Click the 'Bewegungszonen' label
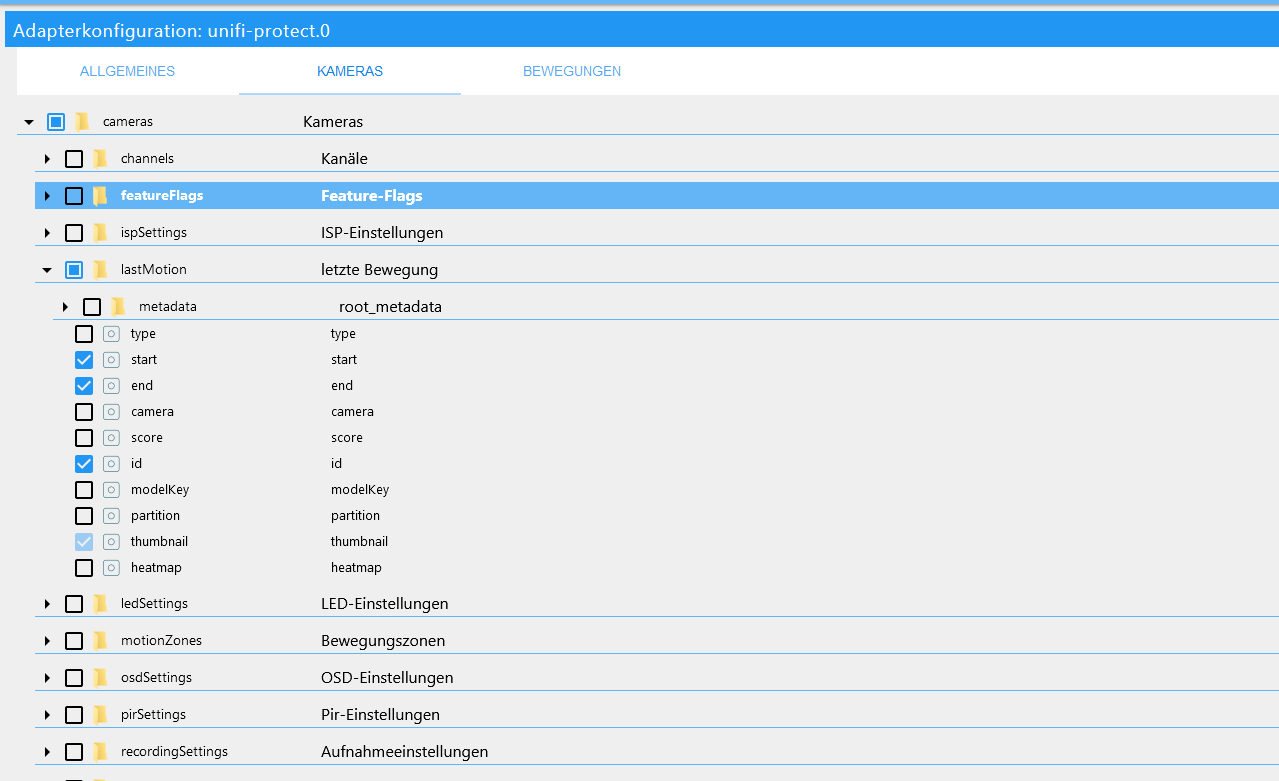1279x781 pixels. coord(383,641)
